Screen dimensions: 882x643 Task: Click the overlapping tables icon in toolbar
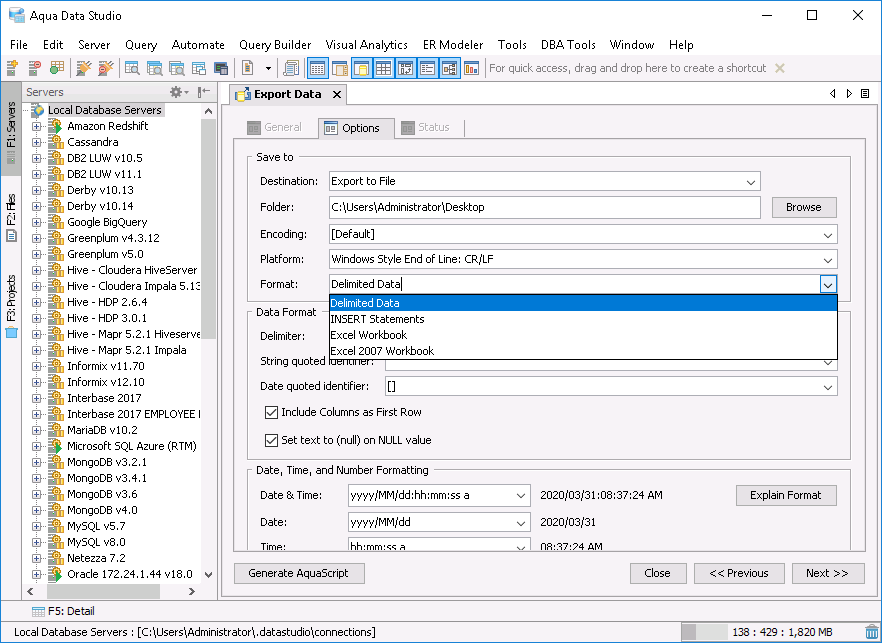point(199,68)
